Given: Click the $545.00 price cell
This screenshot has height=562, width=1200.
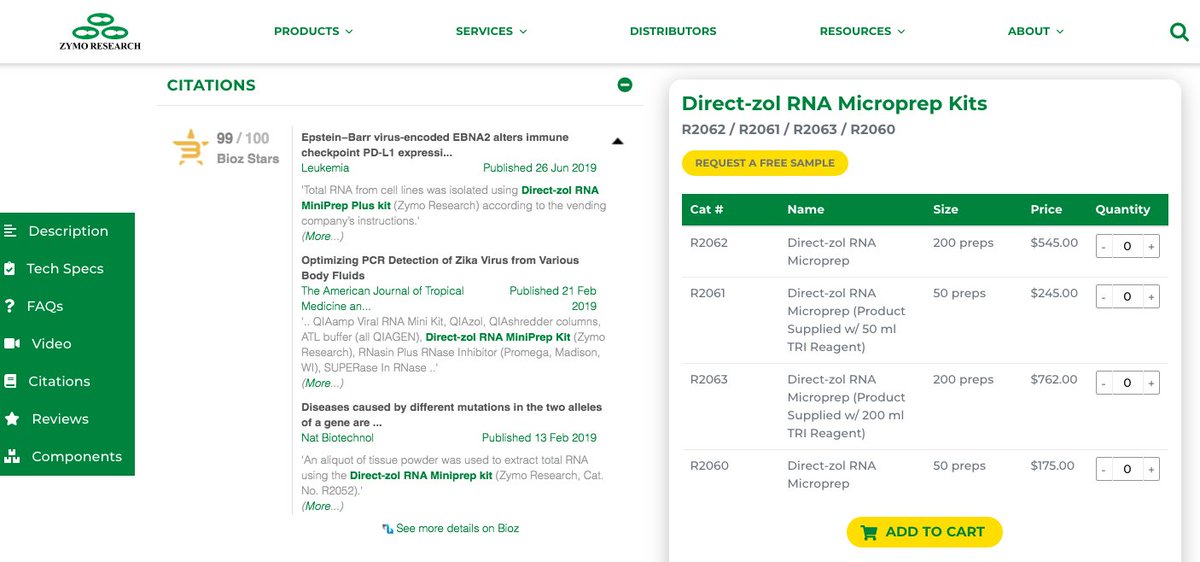Looking at the screenshot, I should (1054, 243).
